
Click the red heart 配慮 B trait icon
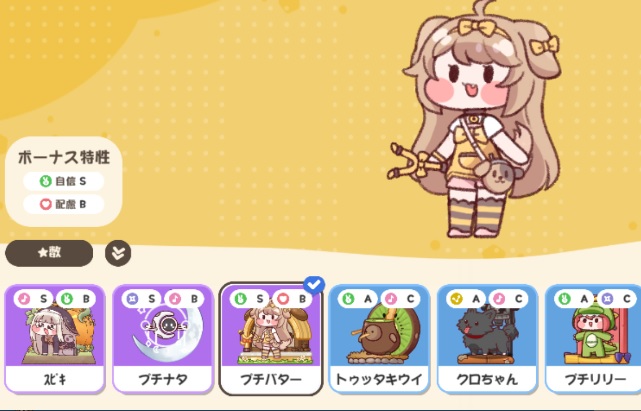click(46, 204)
